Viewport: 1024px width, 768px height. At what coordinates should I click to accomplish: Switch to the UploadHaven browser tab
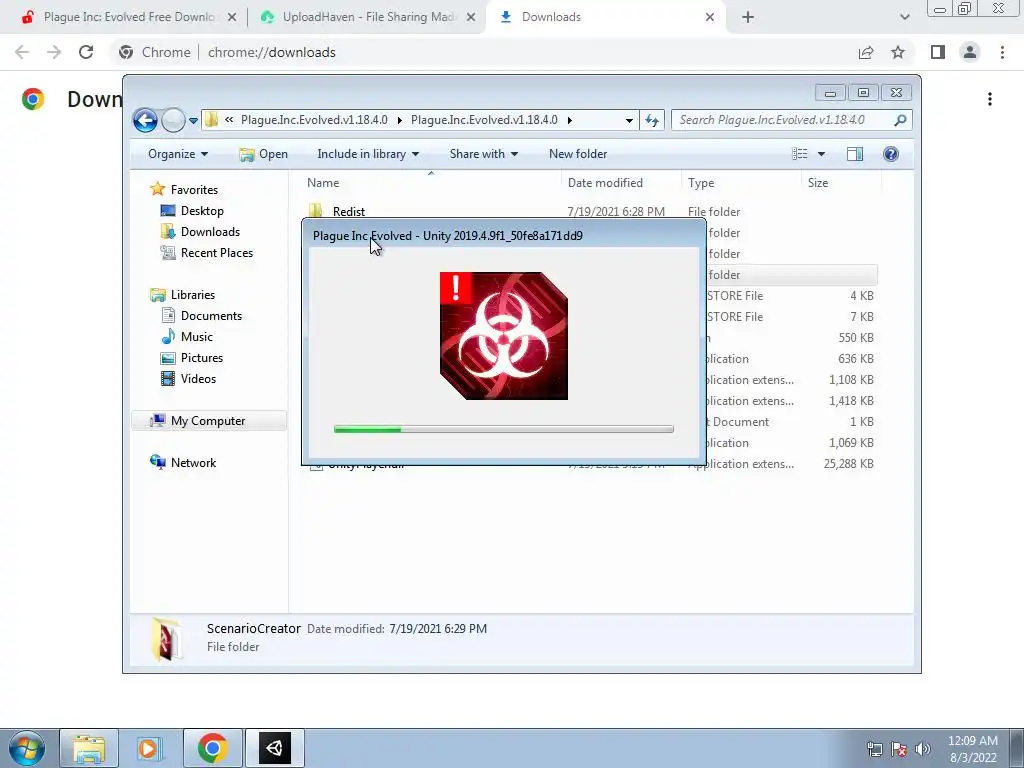point(368,17)
